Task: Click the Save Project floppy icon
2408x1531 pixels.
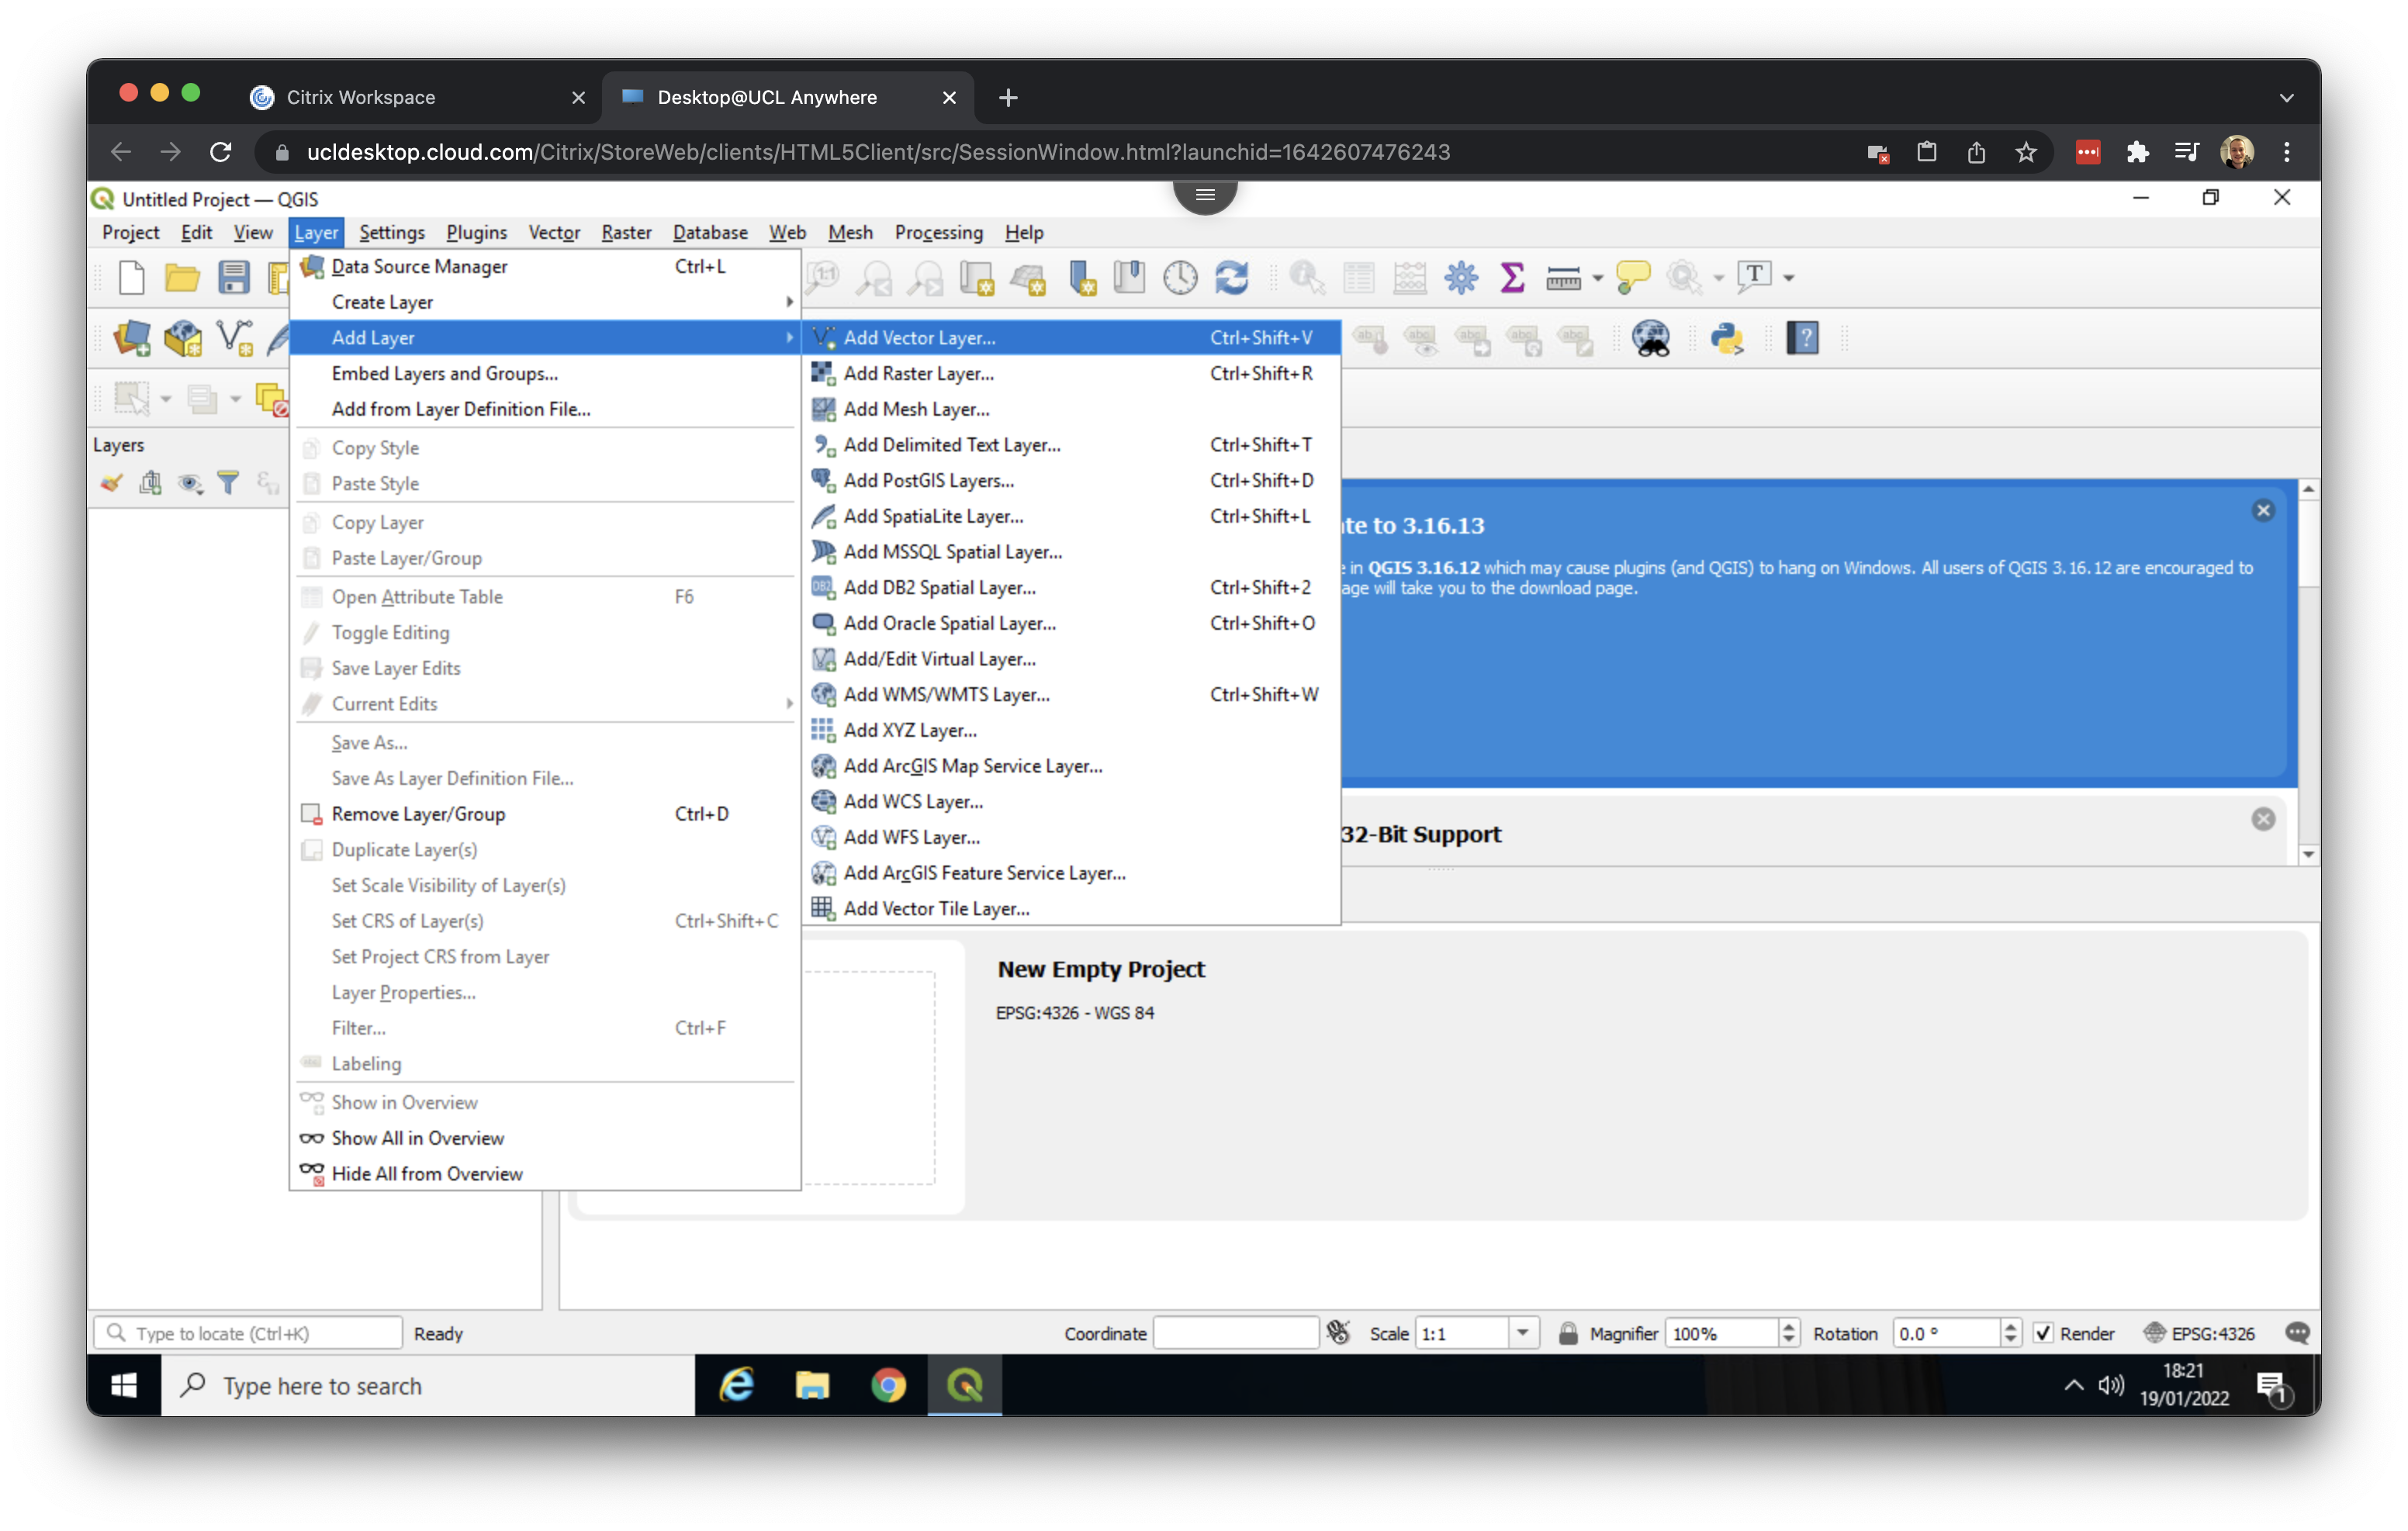Action: [x=234, y=277]
